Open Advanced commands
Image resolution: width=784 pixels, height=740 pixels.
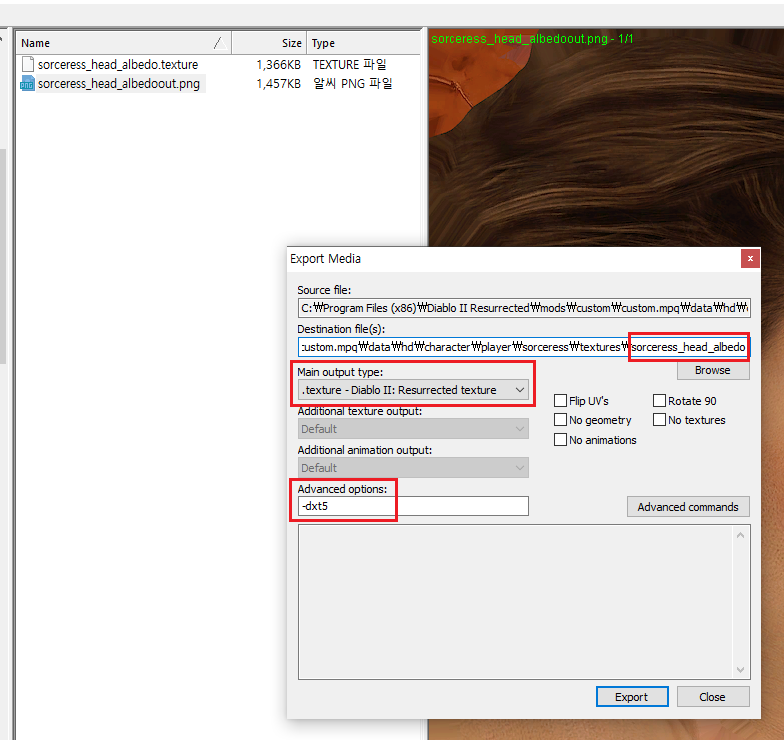pyautogui.click(x=688, y=507)
